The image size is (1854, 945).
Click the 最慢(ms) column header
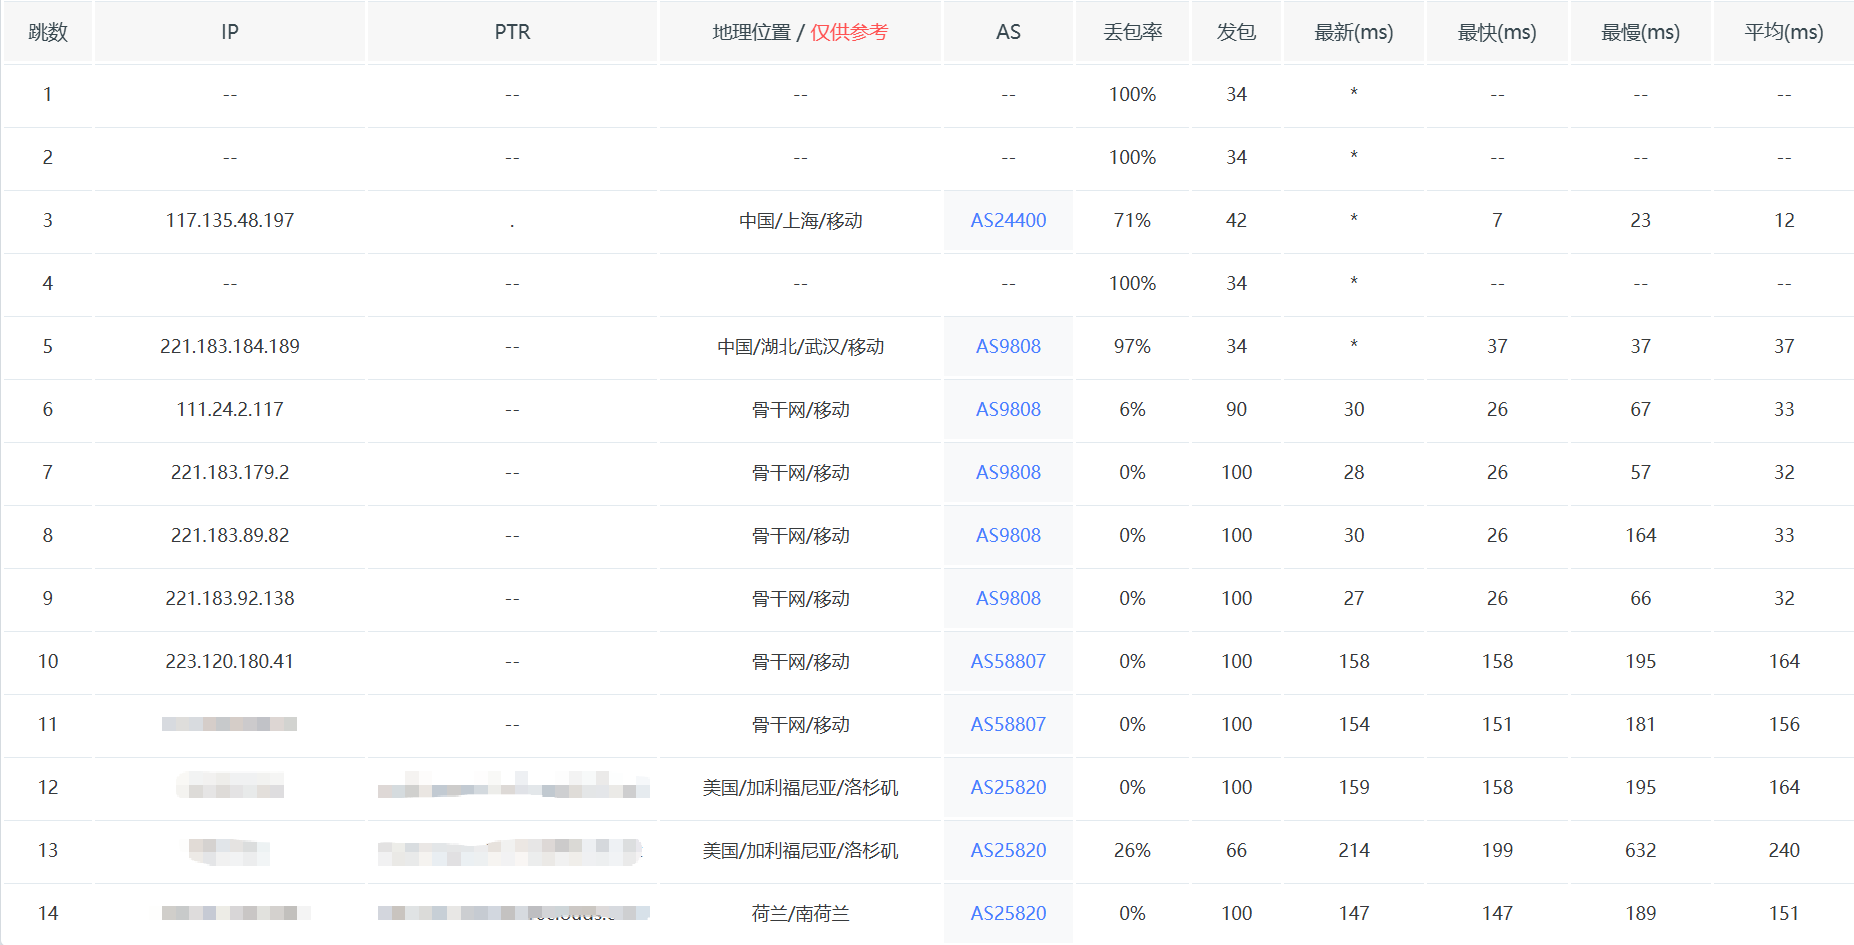coord(1640,32)
